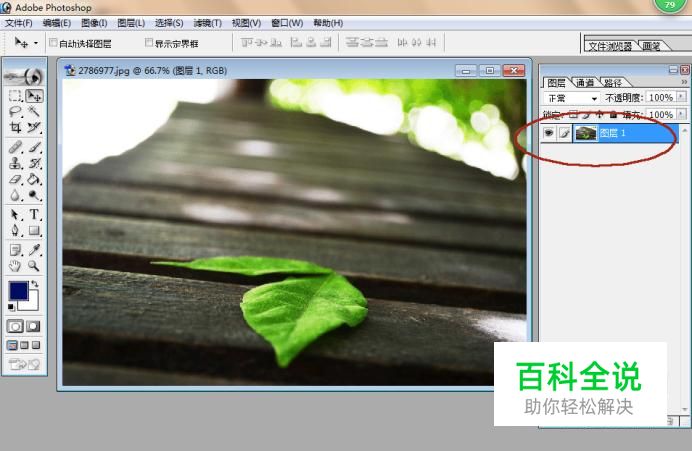Toggle lock image pixels brush icon

point(587,115)
